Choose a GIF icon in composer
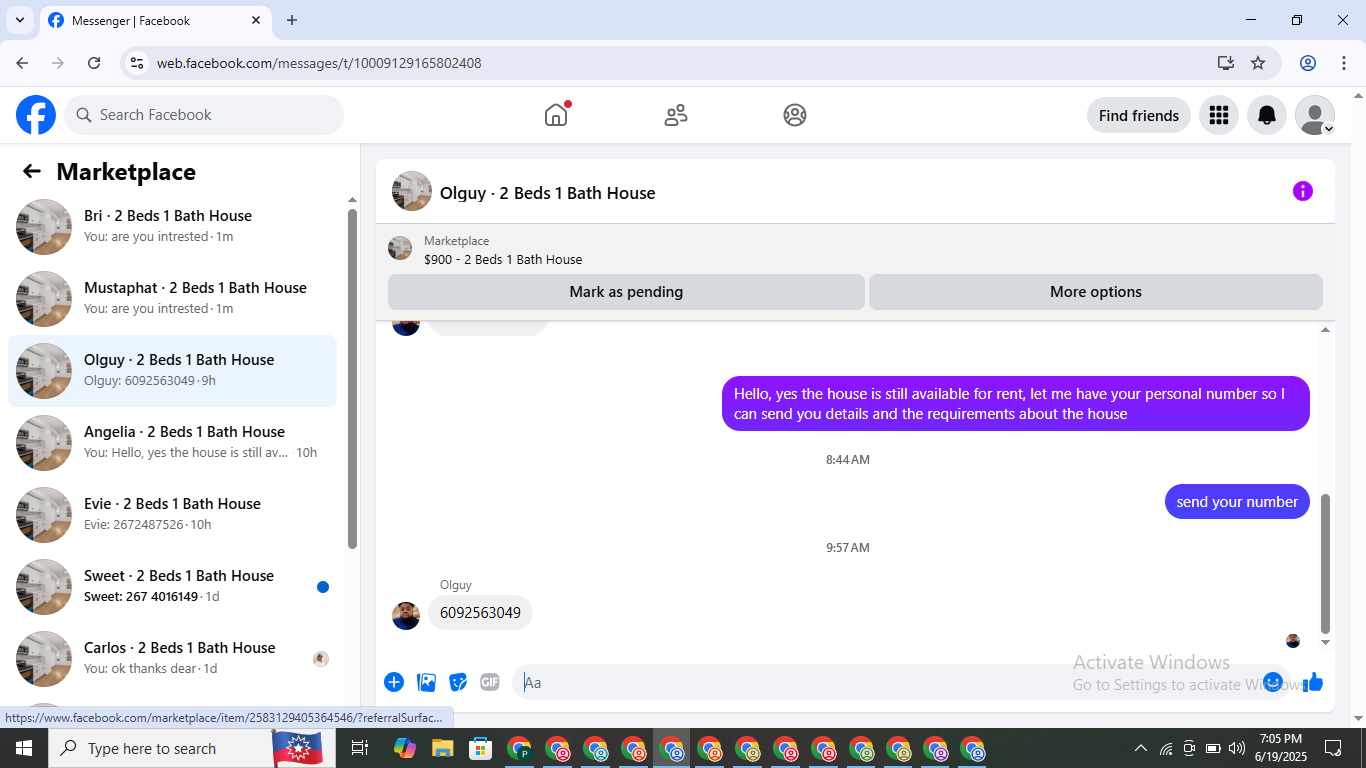Screen dimensions: 1366x768 pyautogui.click(x=490, y=682)
